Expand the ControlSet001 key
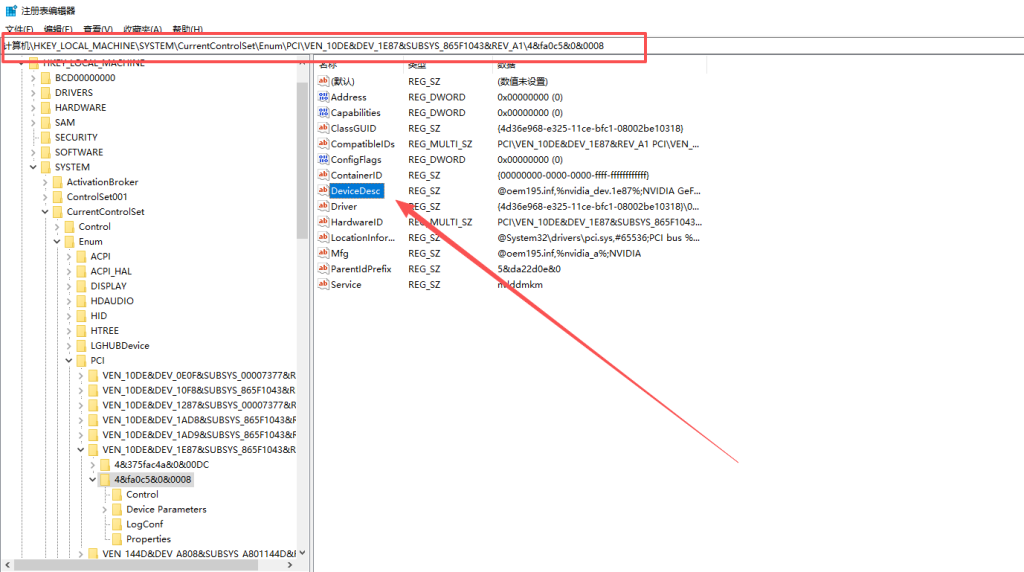 point(45,197)
